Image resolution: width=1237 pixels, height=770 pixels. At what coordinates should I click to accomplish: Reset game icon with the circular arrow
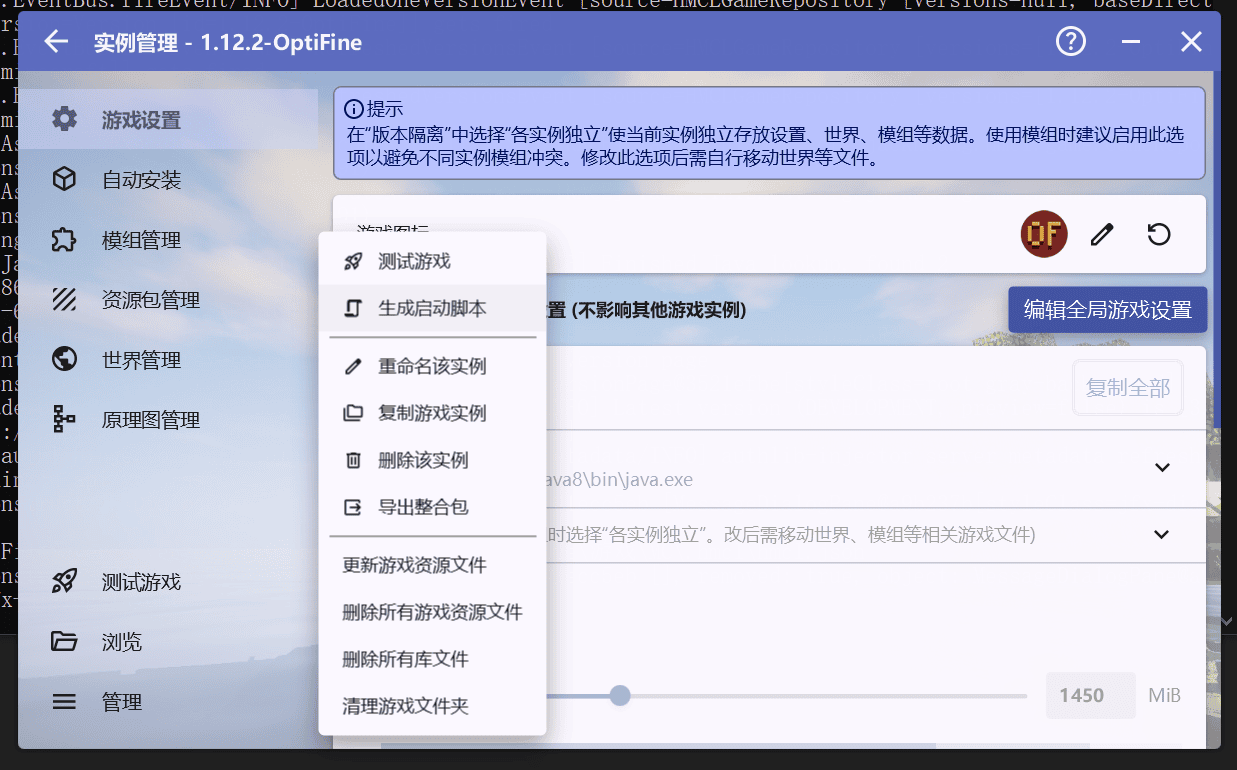click(x=1158, y=235)
